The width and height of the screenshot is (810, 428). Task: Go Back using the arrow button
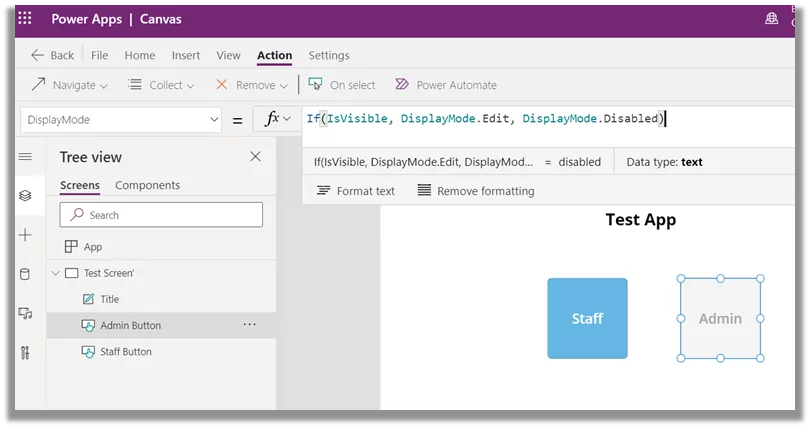52,55
